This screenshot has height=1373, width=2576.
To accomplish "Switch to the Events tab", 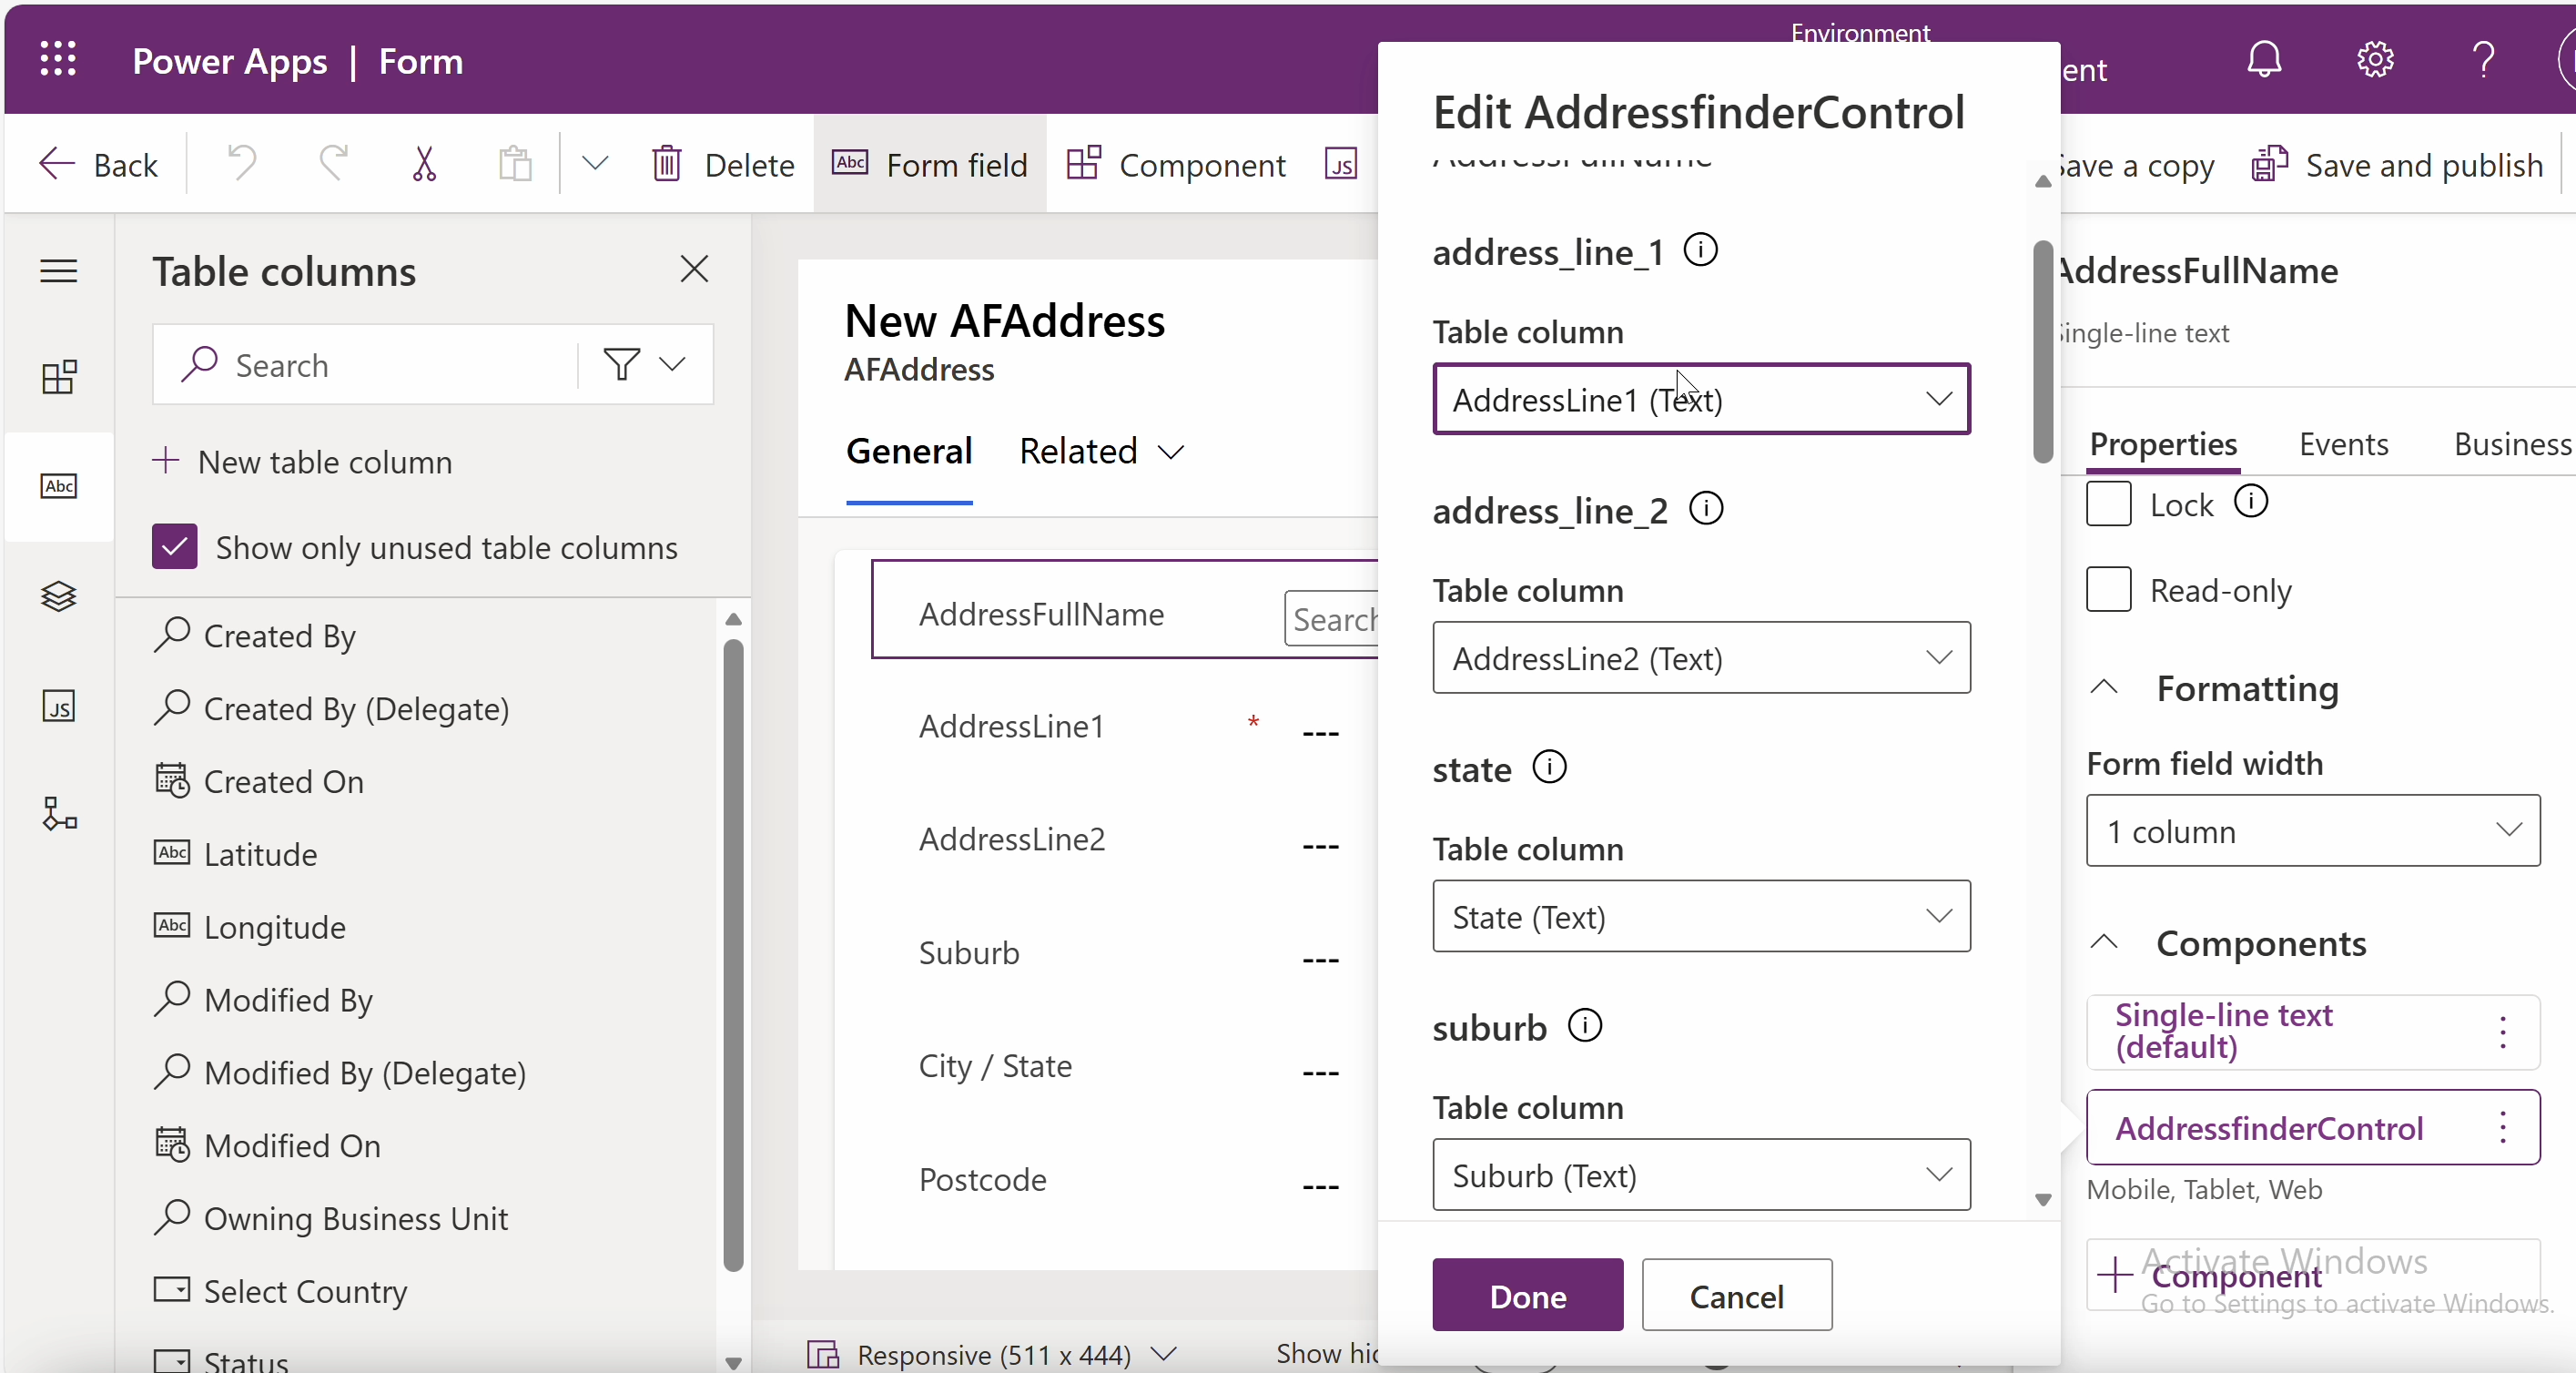I will [2343, 444].
